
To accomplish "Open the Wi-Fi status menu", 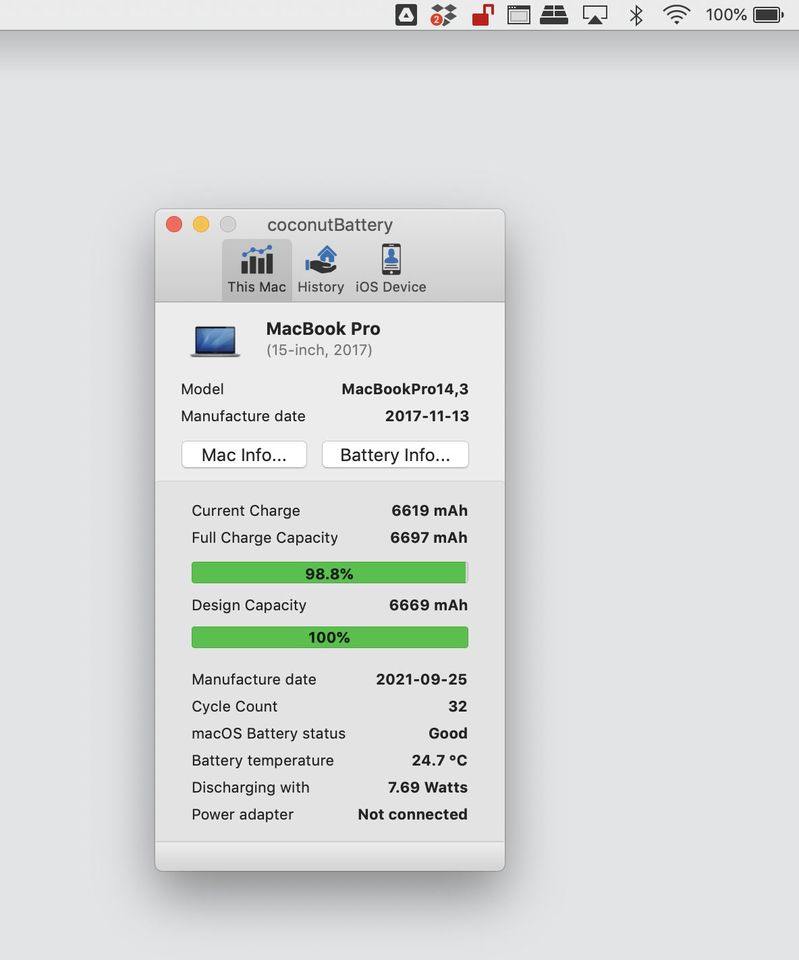I will [x=677, y=15].
